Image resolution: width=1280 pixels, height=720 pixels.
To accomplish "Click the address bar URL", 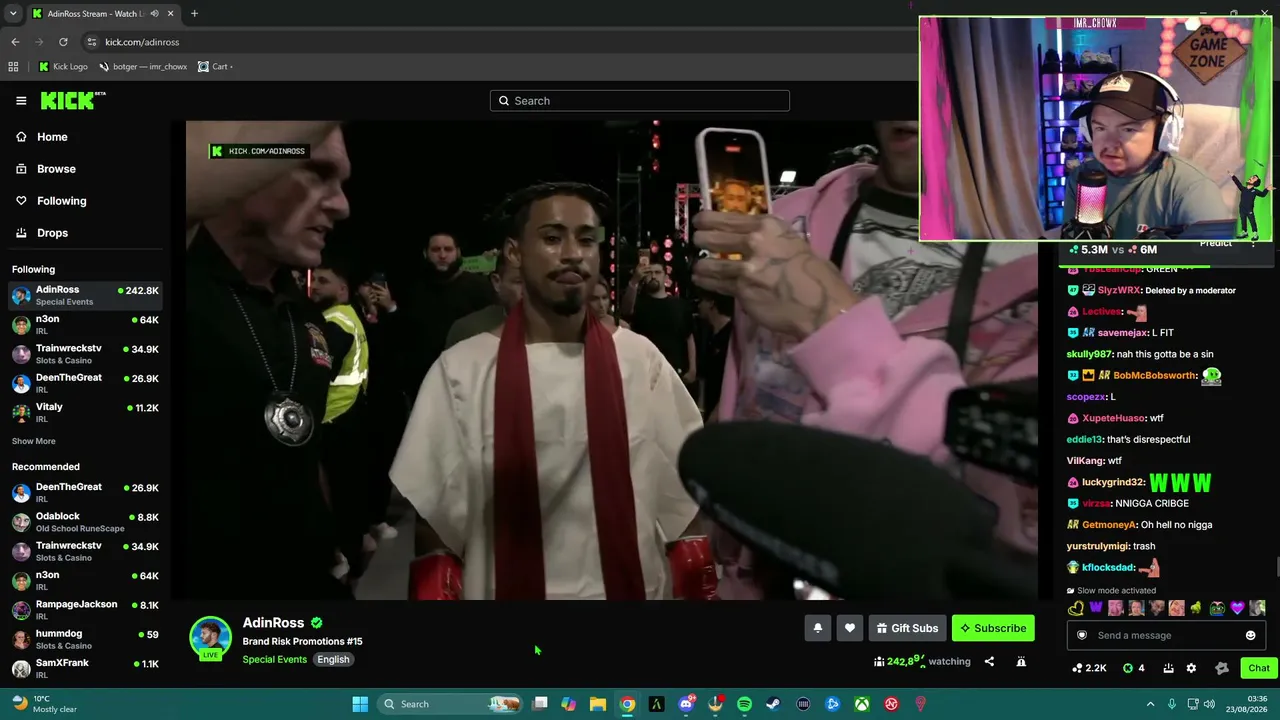I will click(142, 42).
